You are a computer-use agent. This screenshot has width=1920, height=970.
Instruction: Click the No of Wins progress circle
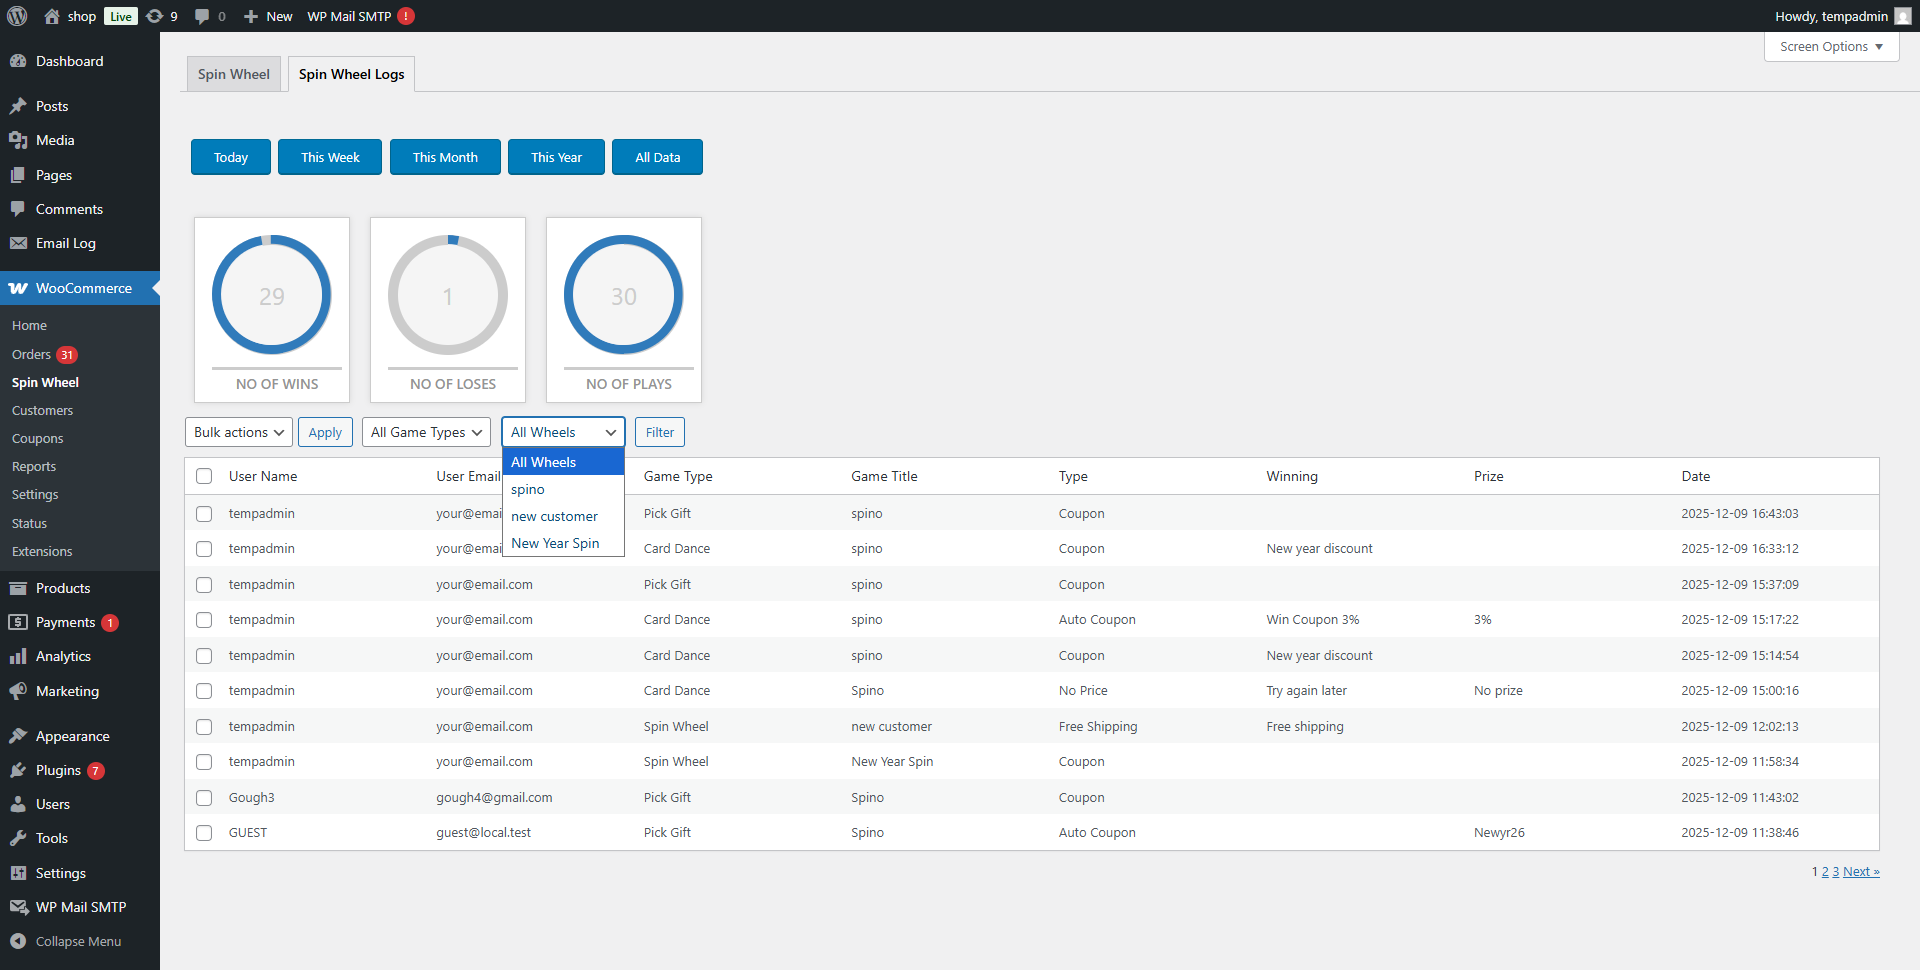coord(272,295)
